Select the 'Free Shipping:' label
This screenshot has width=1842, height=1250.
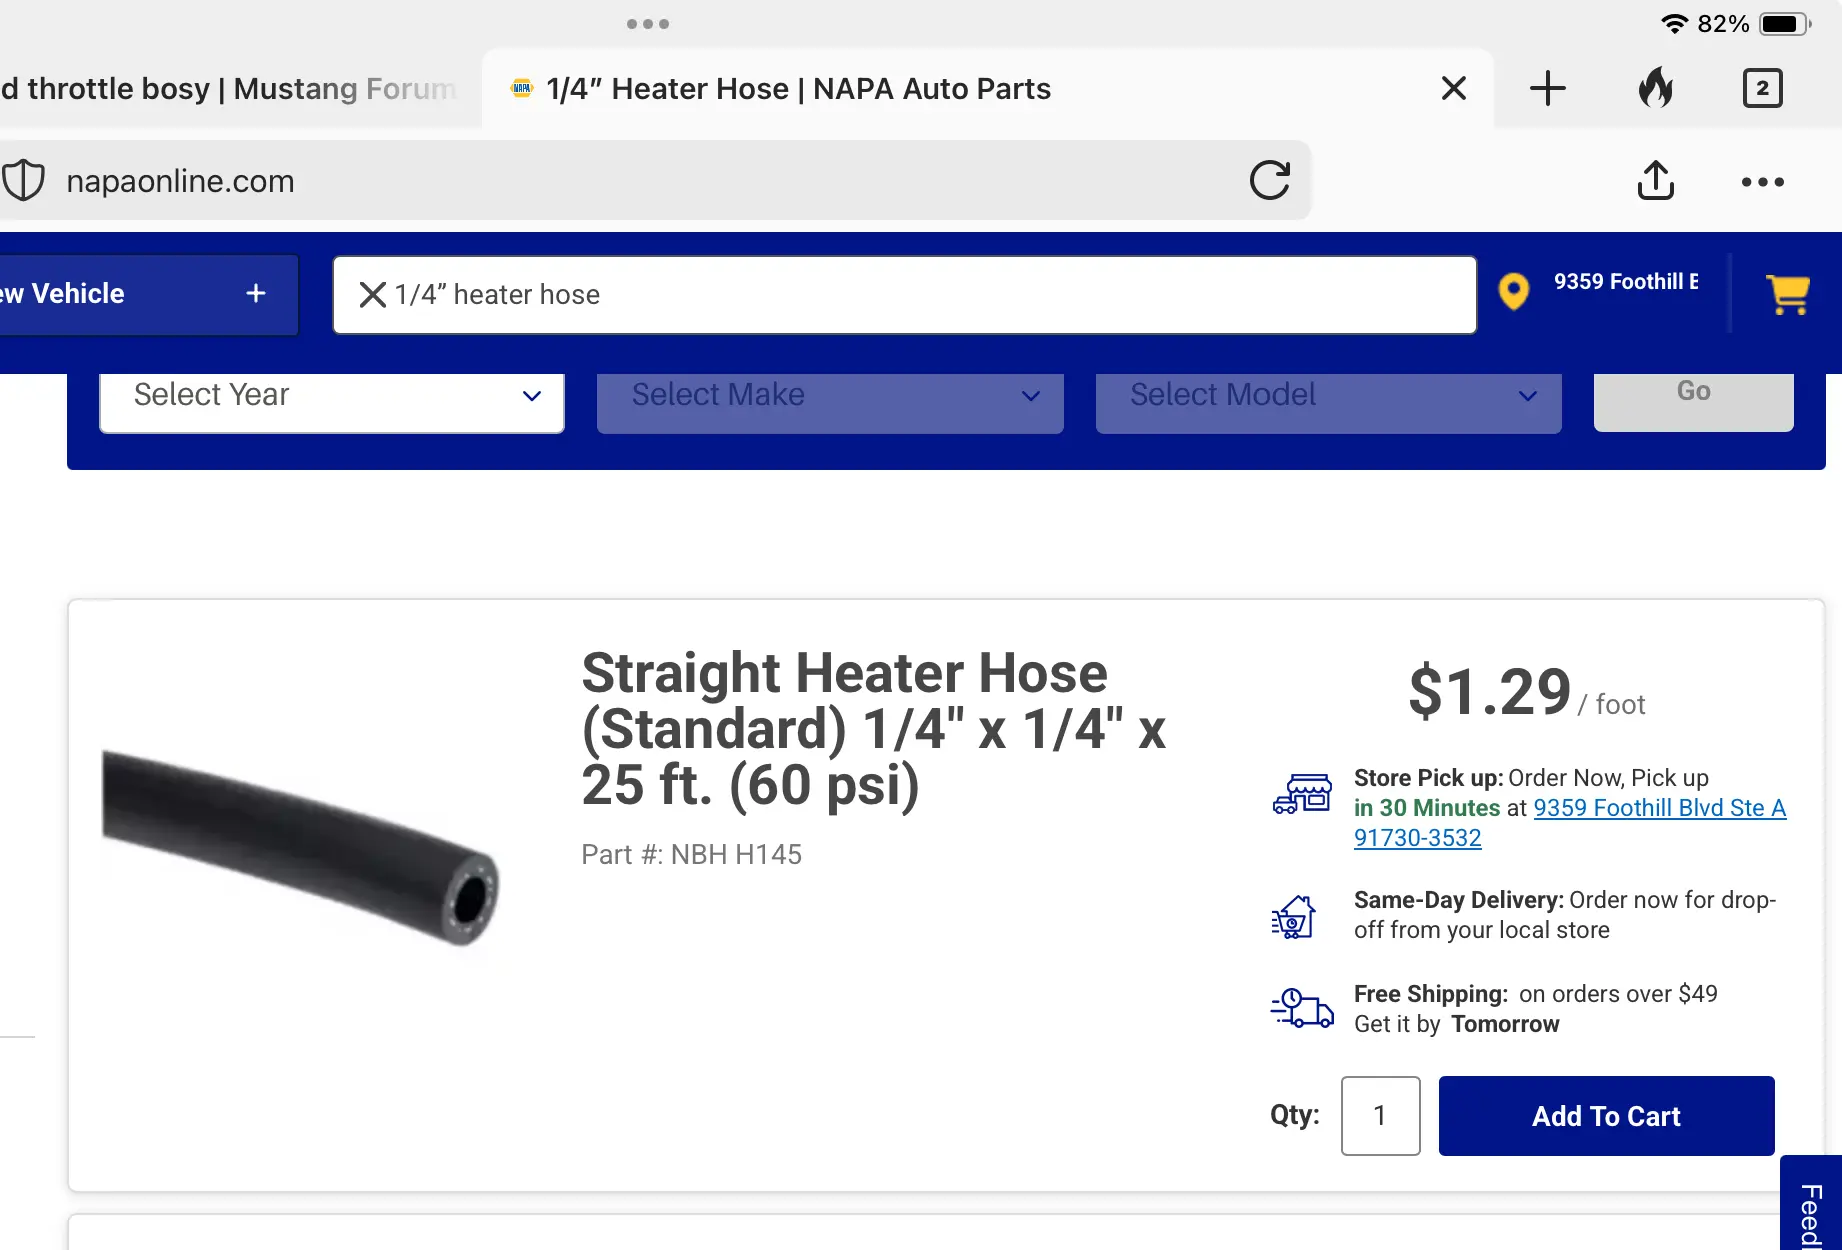pos(1431,994)
